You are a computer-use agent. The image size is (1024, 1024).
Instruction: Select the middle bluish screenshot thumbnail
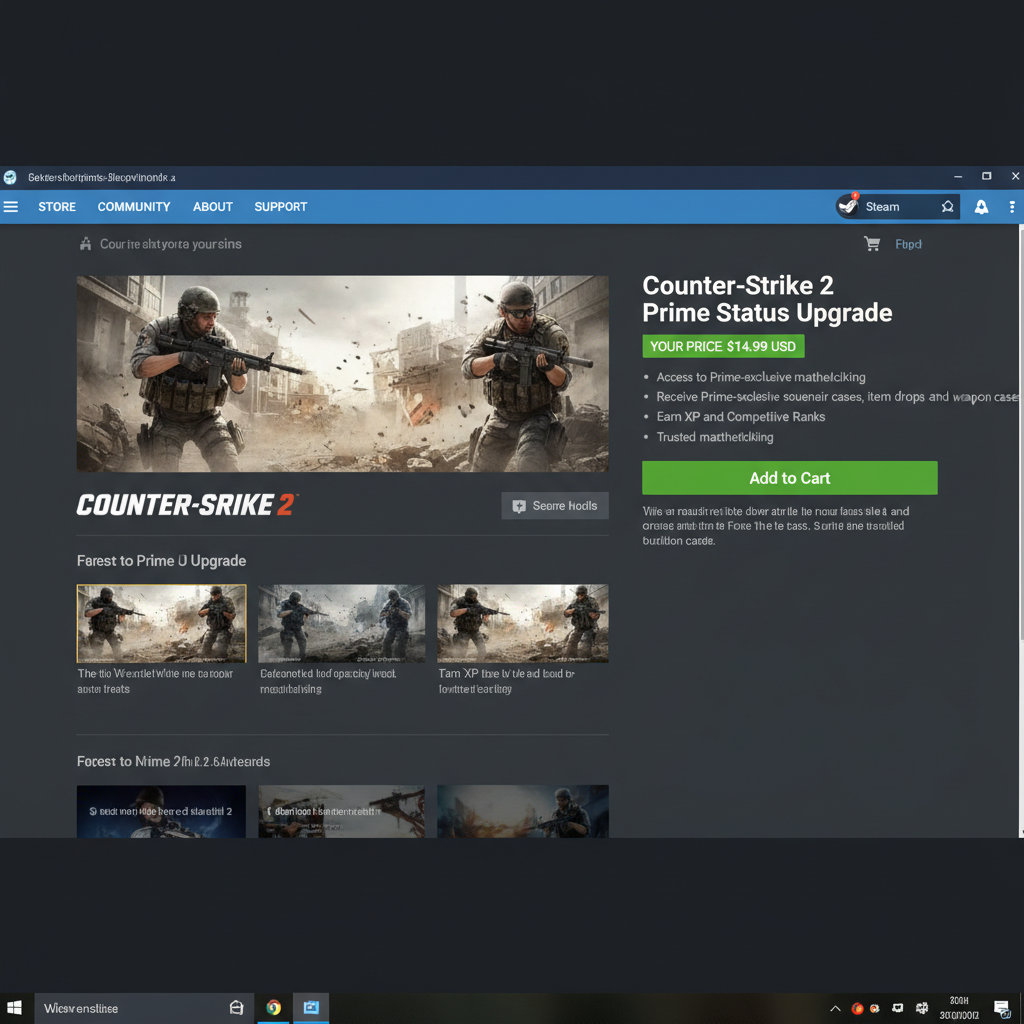pyautogui.click(x=342, y=624)
